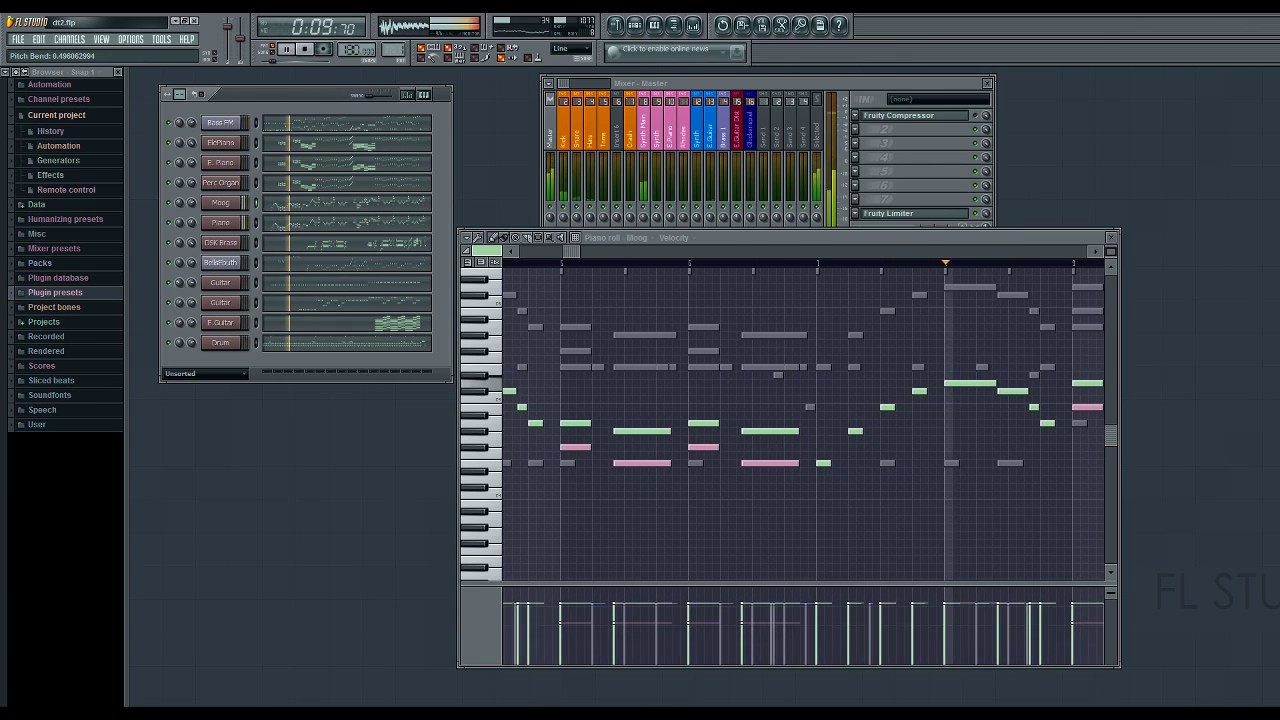Click to enable online news

pos(668,51)
